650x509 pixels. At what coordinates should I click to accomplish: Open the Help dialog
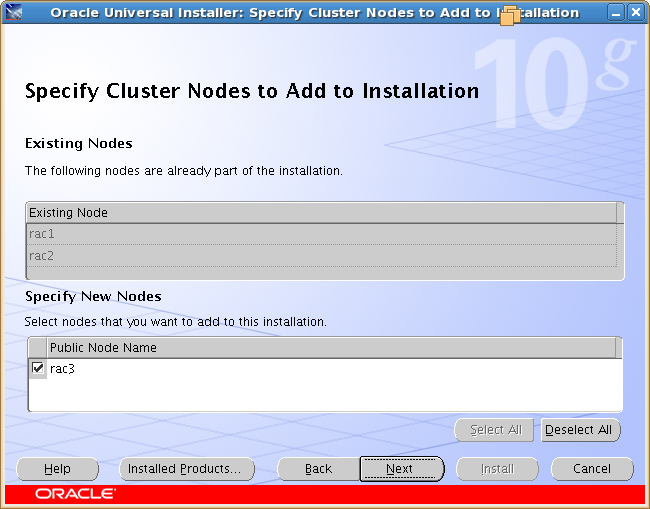57,469
